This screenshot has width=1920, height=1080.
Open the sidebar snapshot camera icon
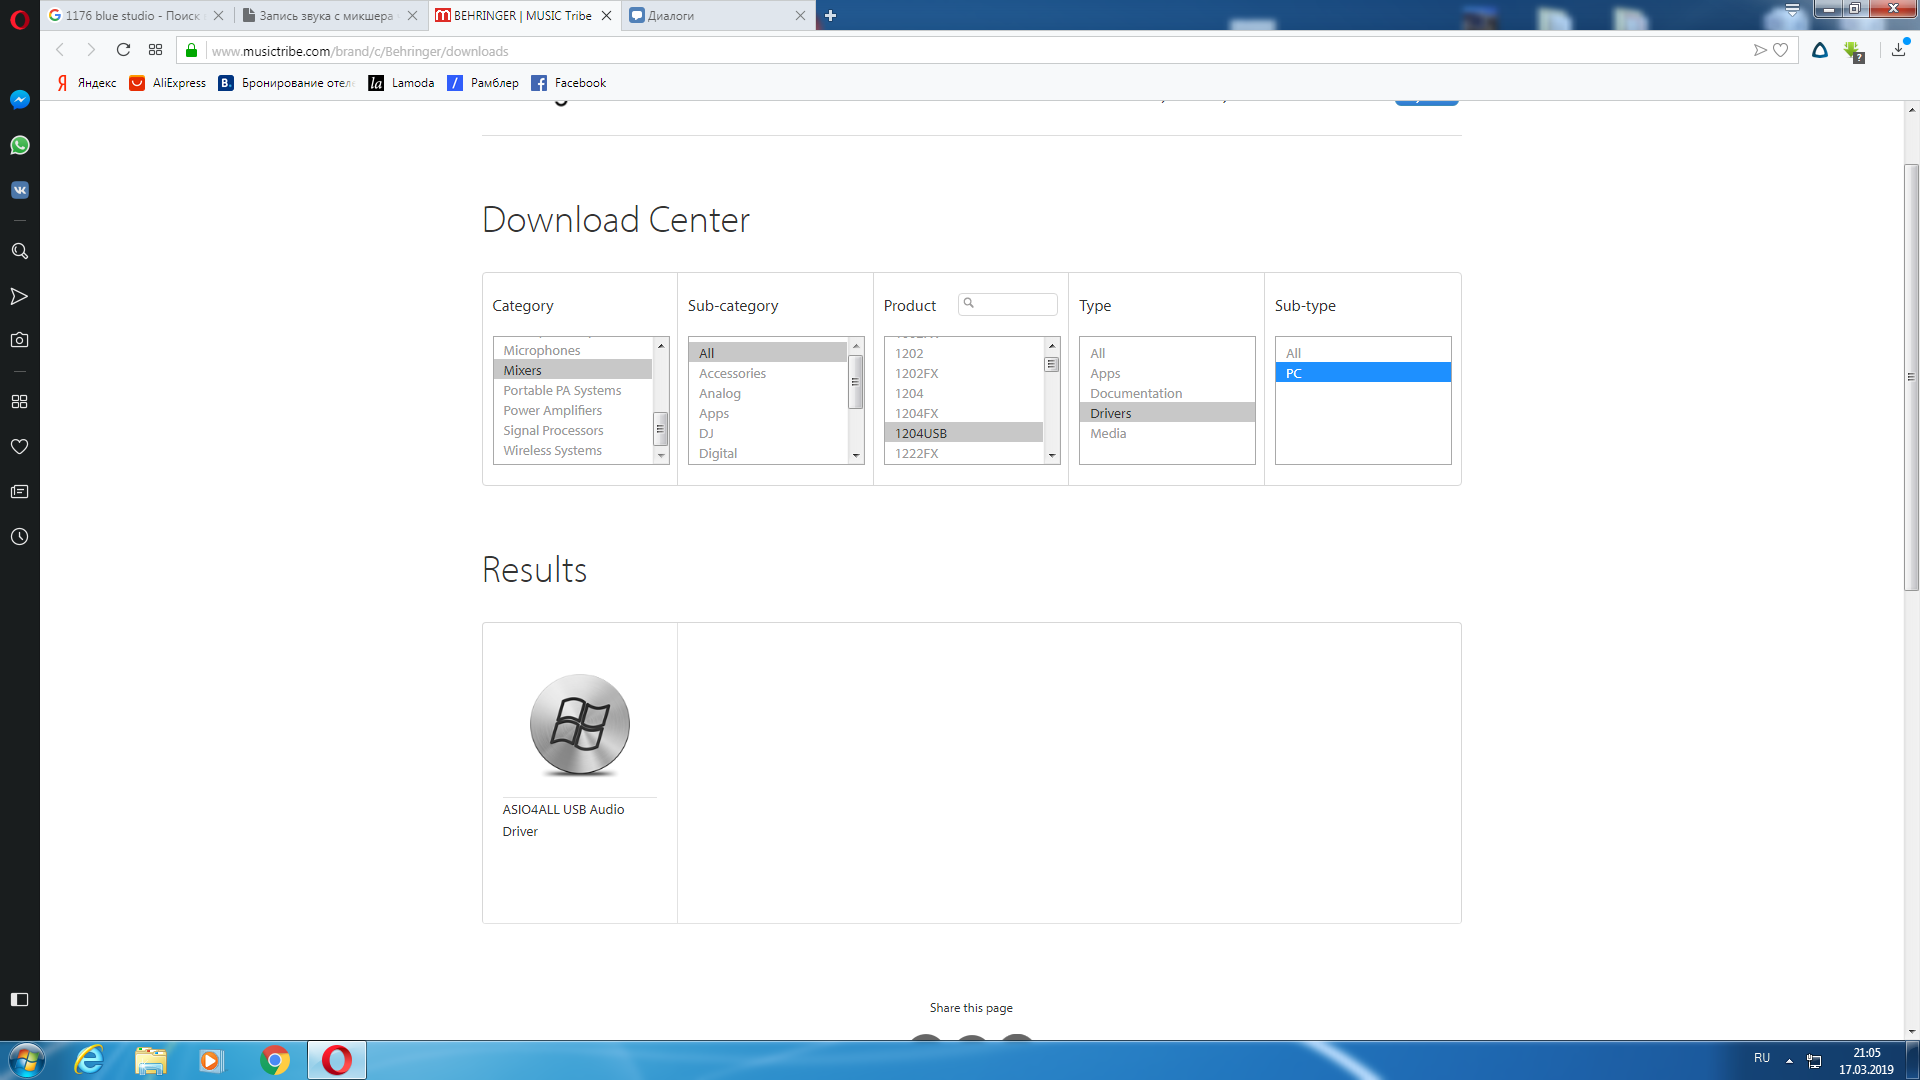19,340
